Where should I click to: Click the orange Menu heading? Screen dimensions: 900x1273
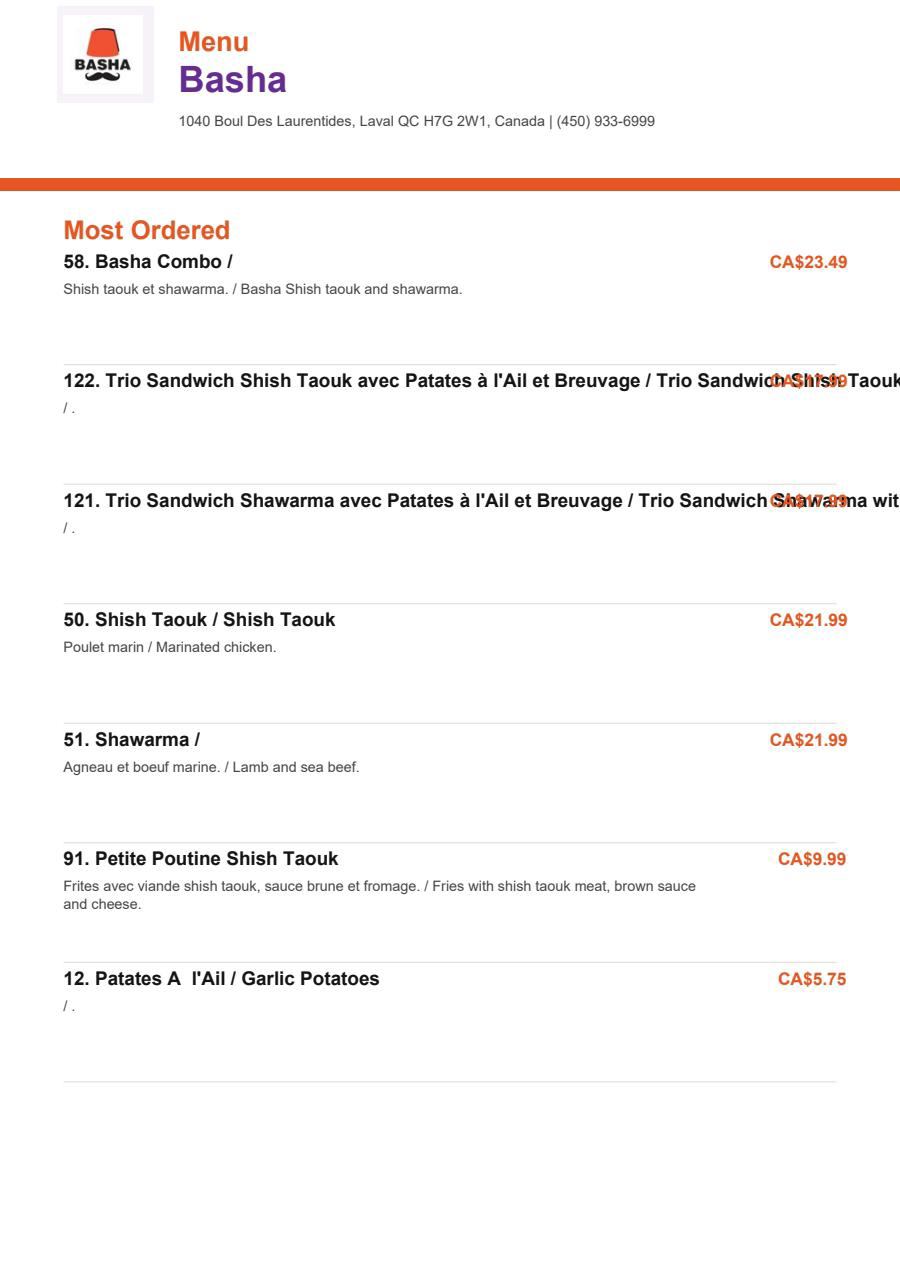click(x=214, y=42)
